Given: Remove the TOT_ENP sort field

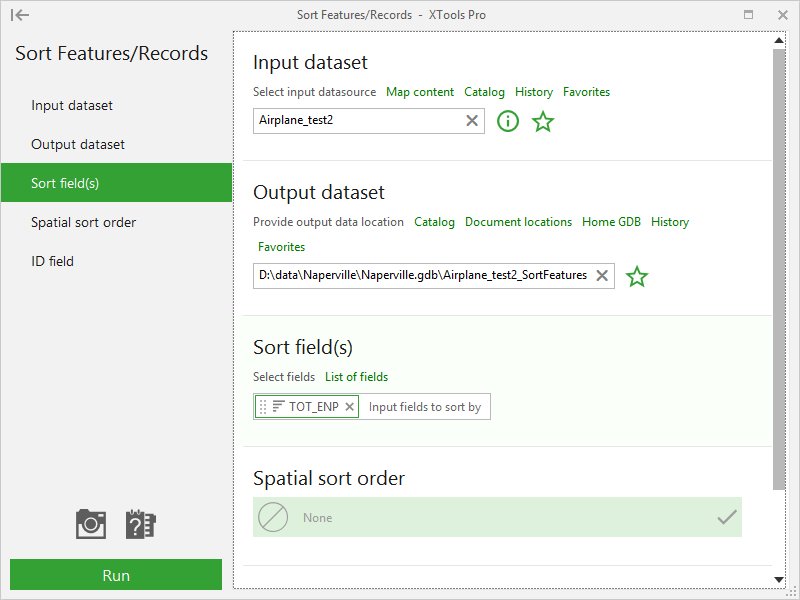Looking at the screenshot, I should click(349, 407).
